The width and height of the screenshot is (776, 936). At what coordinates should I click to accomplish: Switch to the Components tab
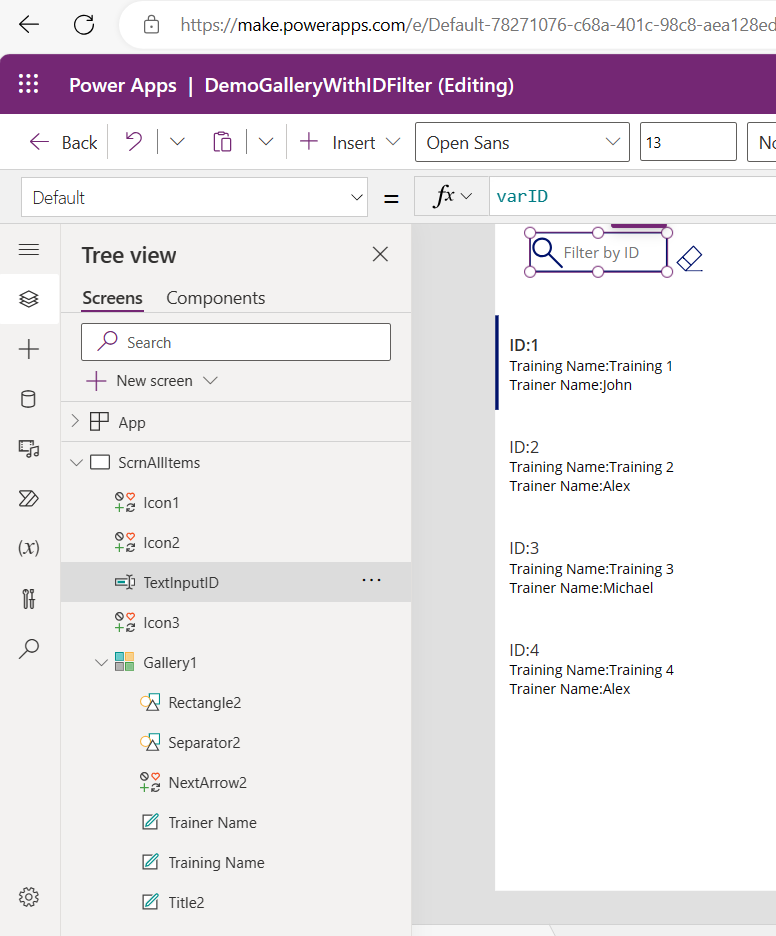(215, 298)
